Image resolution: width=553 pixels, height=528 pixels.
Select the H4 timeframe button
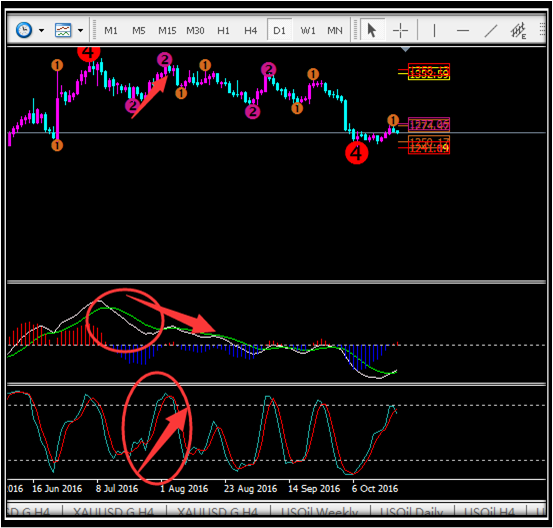250,31
